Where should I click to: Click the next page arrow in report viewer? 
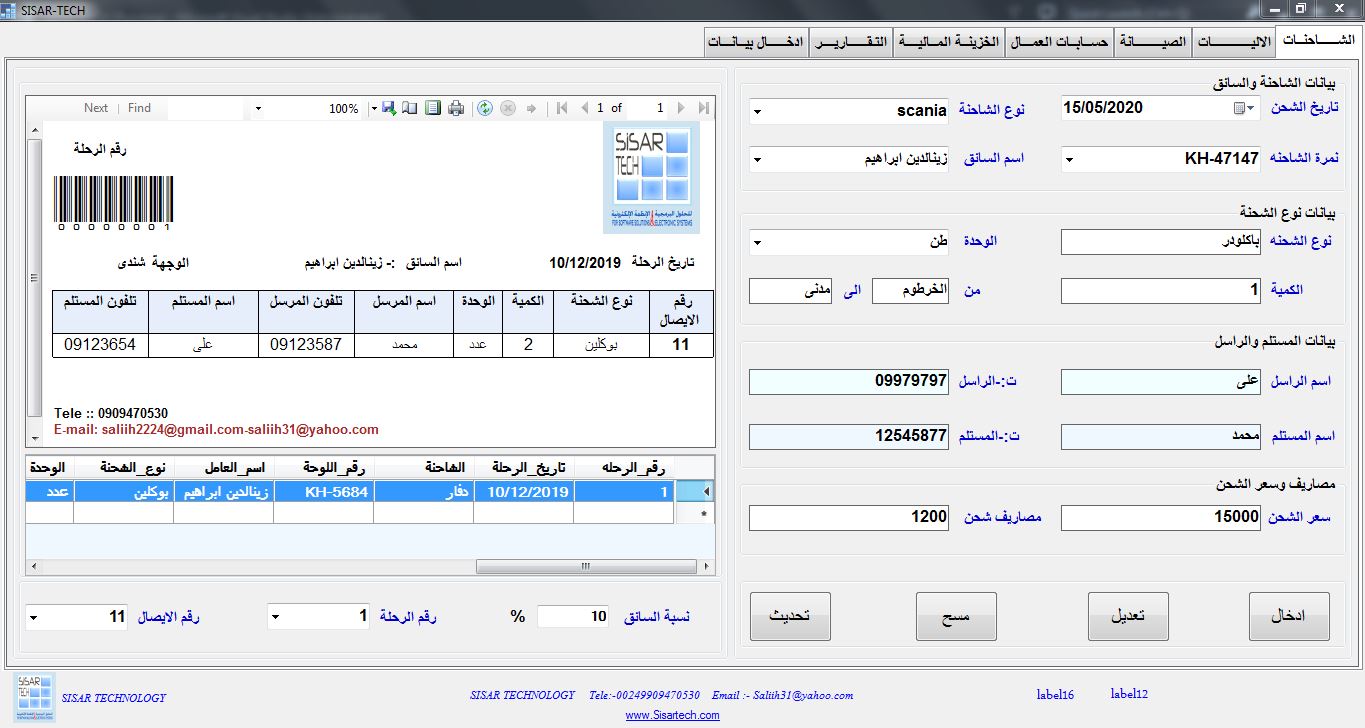coord(682,108)
